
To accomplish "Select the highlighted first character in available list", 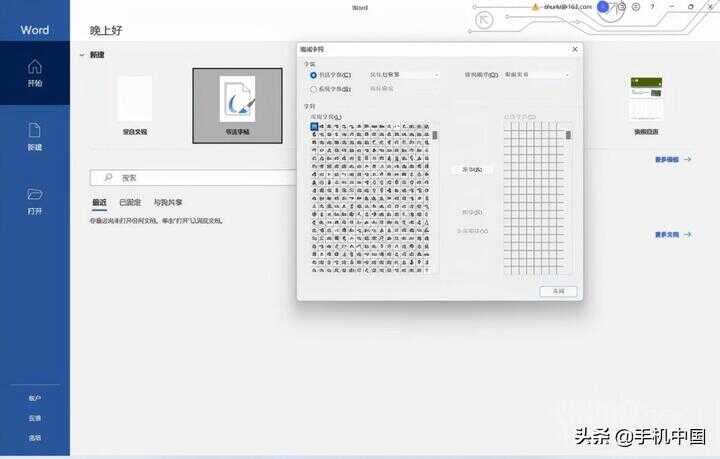I will 314,126.
